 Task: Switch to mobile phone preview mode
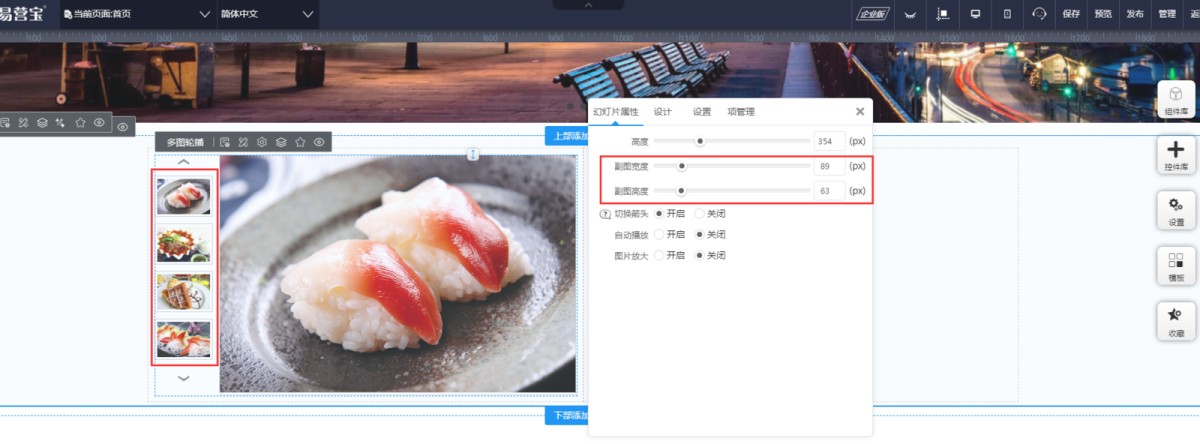1007,14
